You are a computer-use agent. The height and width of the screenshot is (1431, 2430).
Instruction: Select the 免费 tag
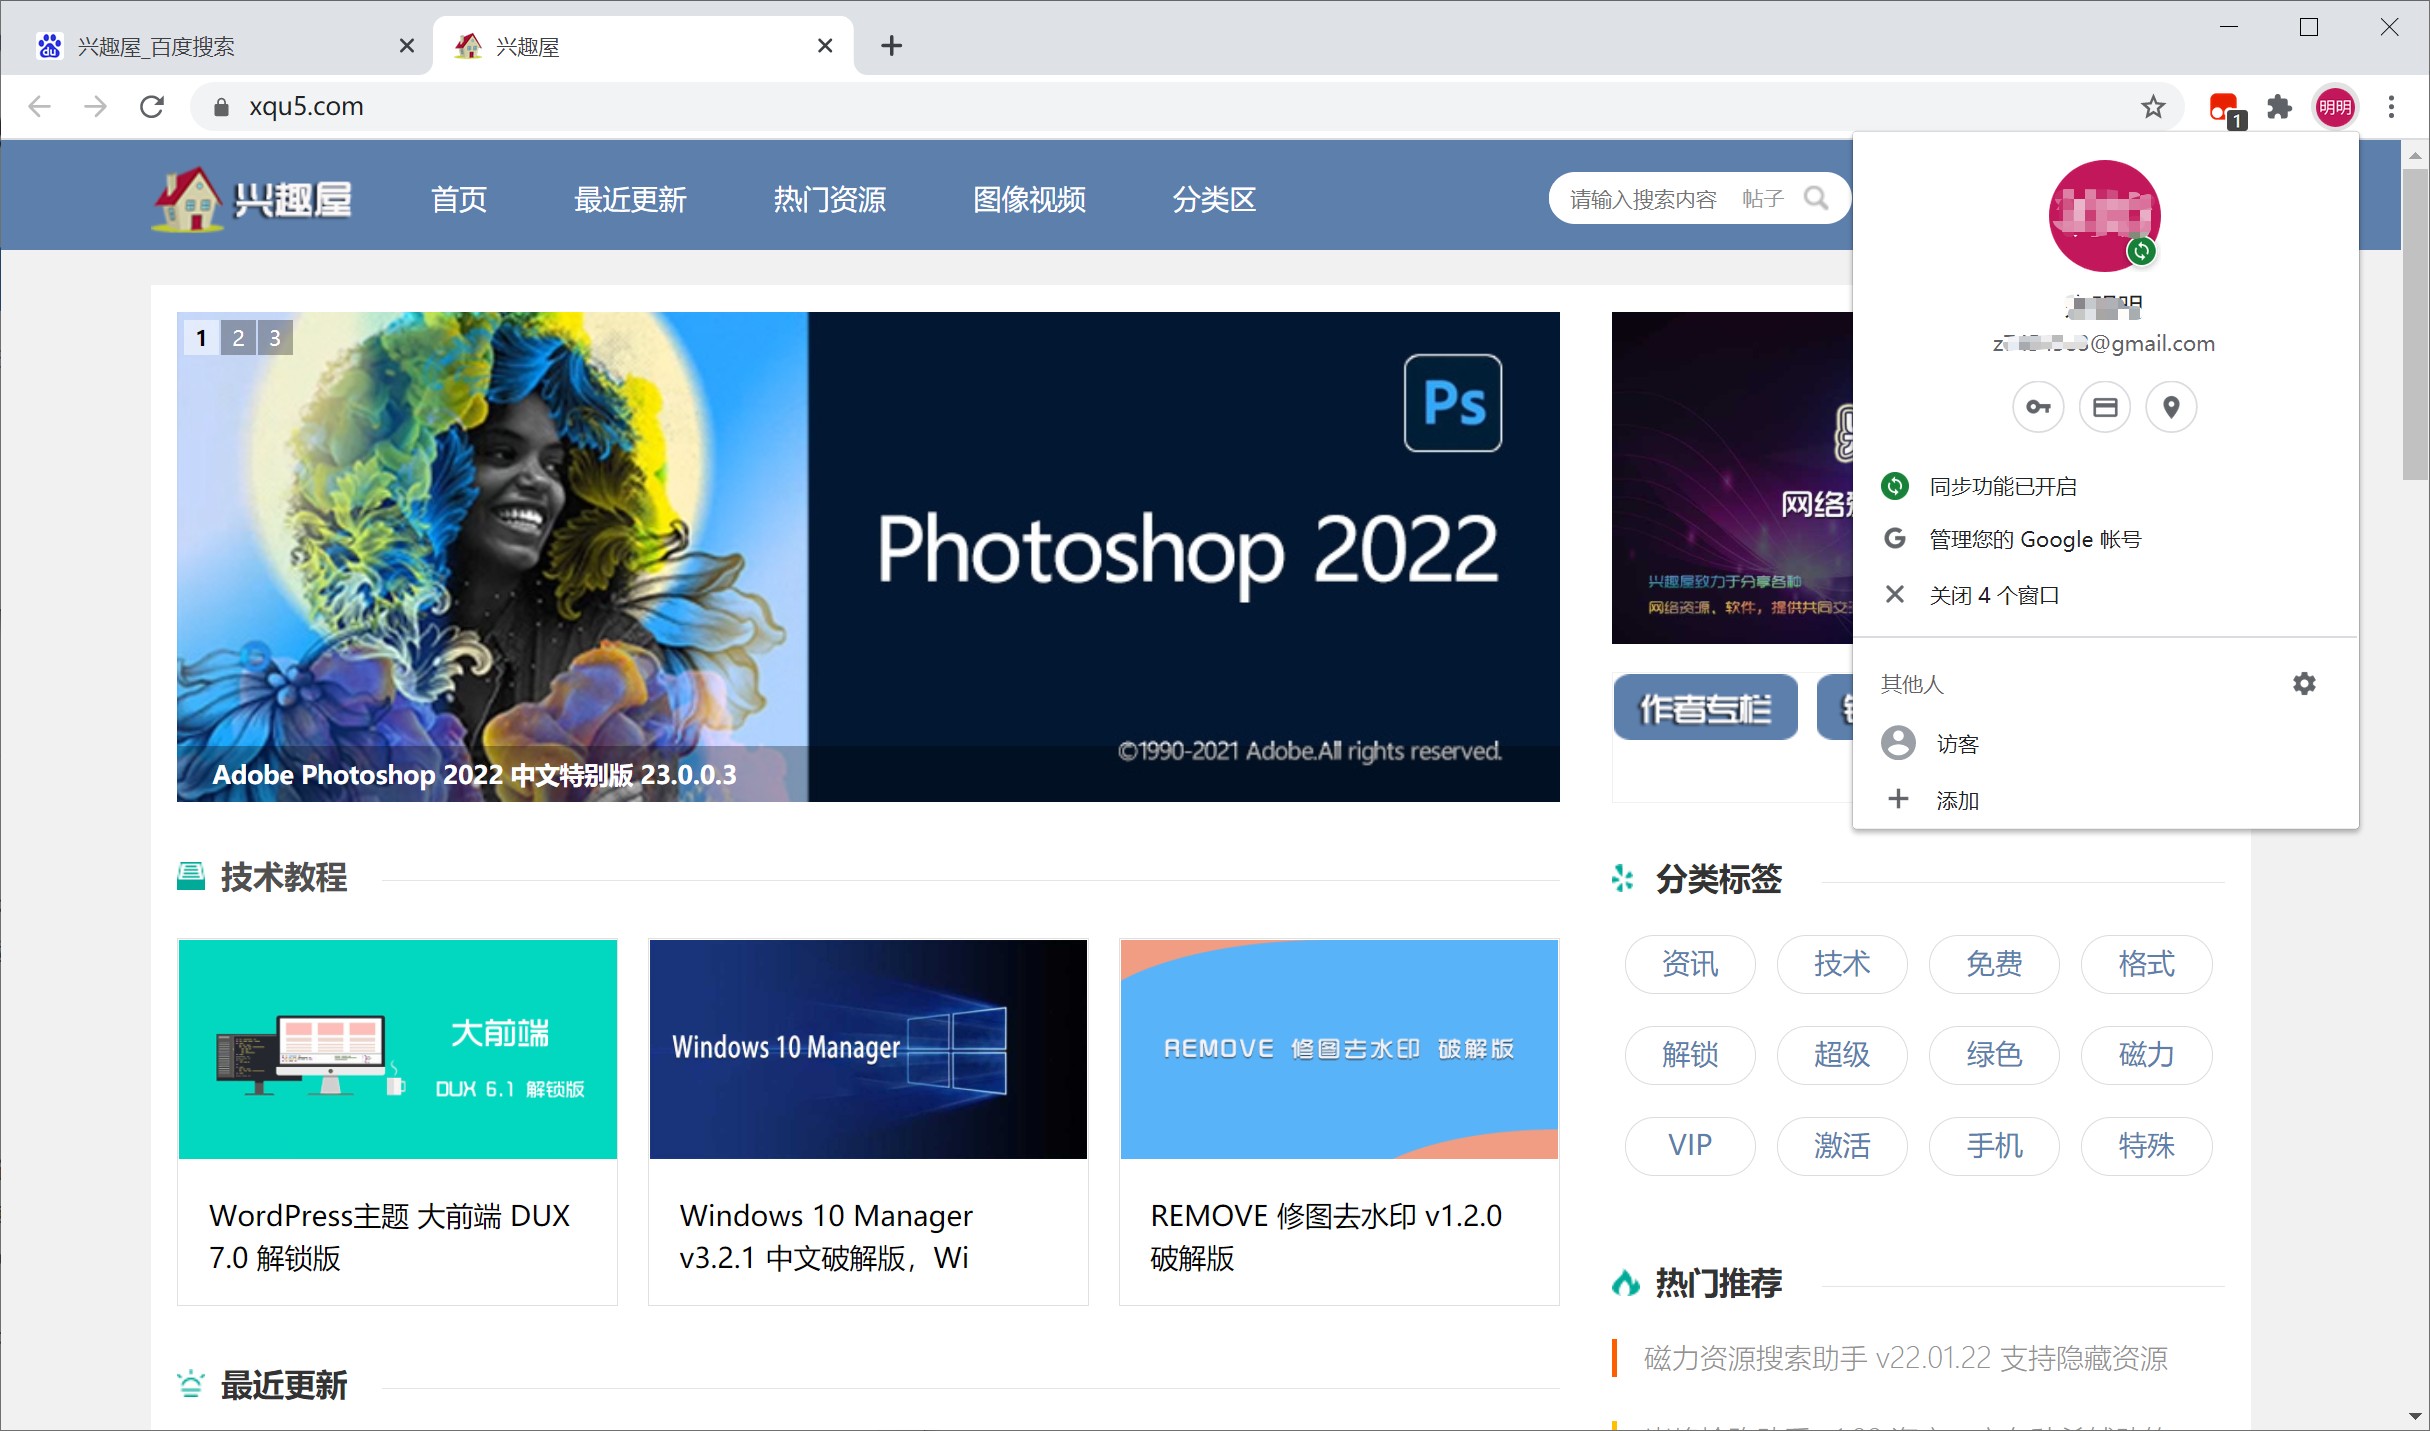(1994, 964)
